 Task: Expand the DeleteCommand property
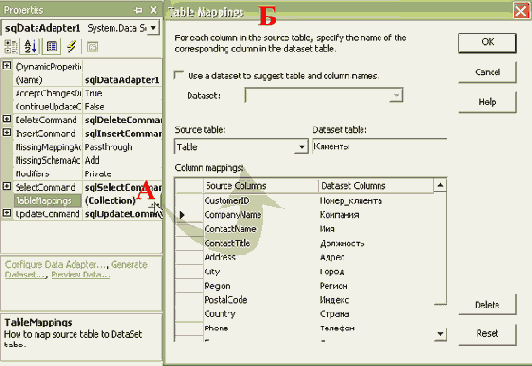coord(7,119)
